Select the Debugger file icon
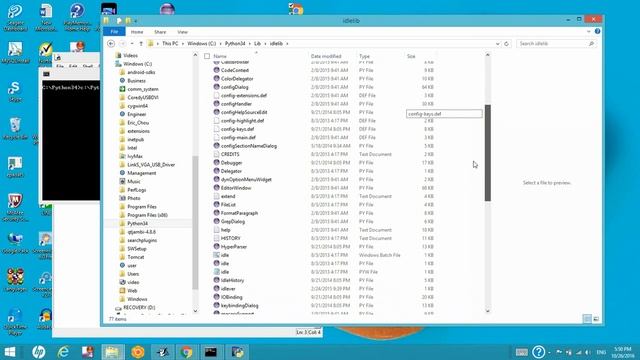 (x=216, y=162)
